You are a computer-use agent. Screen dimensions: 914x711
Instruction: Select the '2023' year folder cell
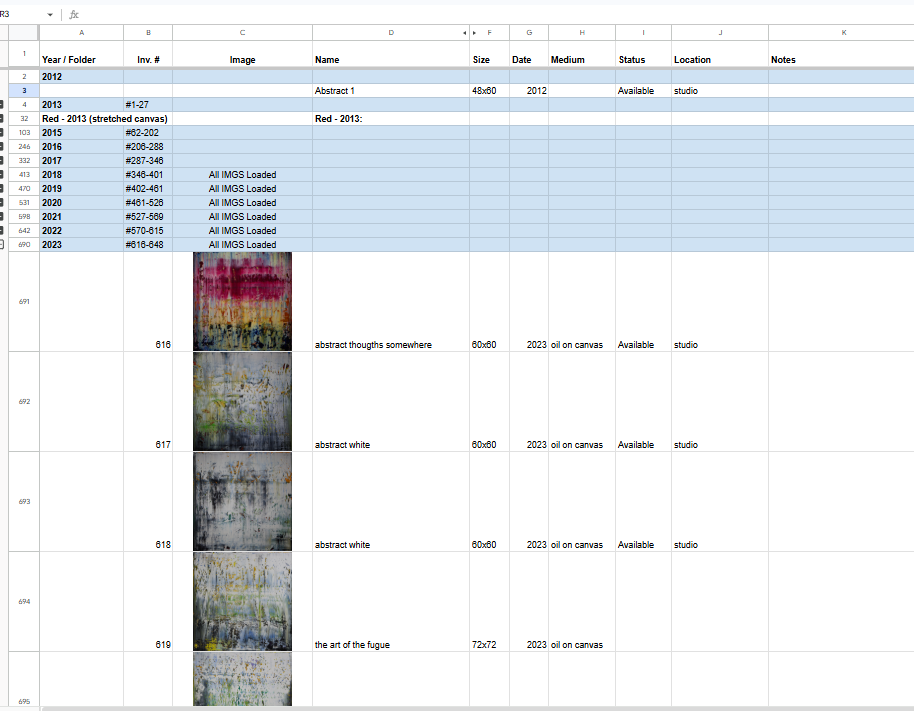point(82,244)
